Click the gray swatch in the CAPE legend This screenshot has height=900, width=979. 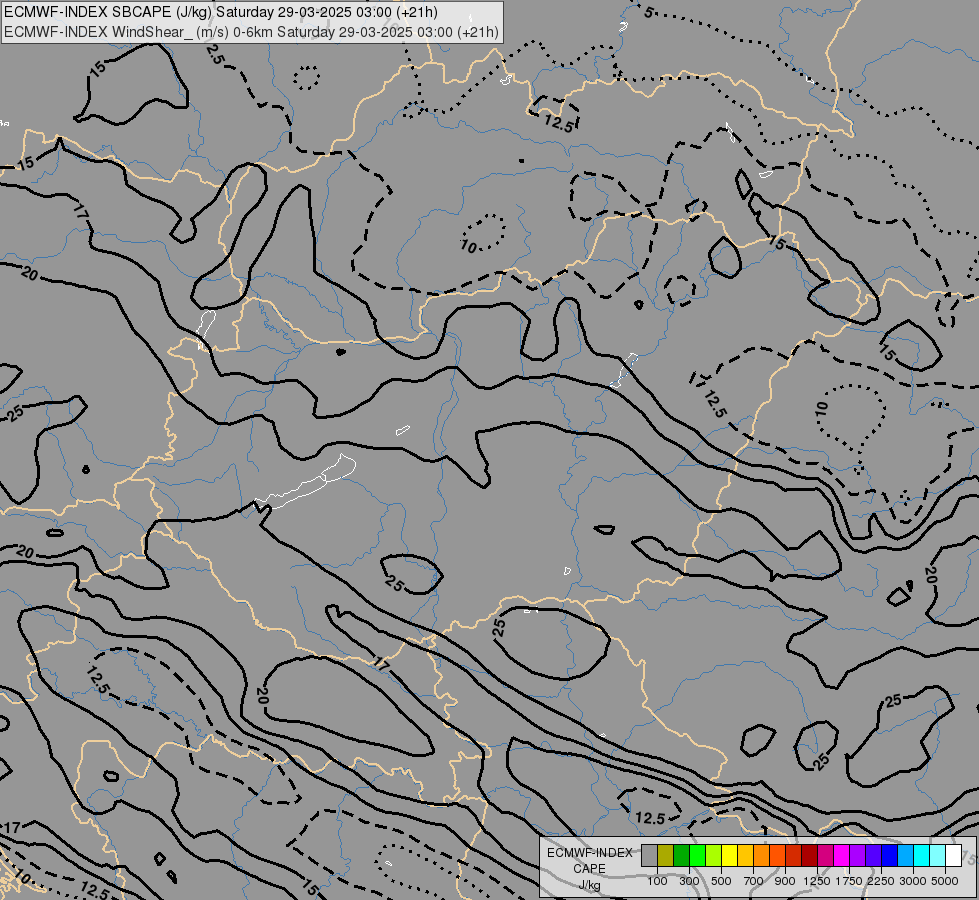pos(649,855)
